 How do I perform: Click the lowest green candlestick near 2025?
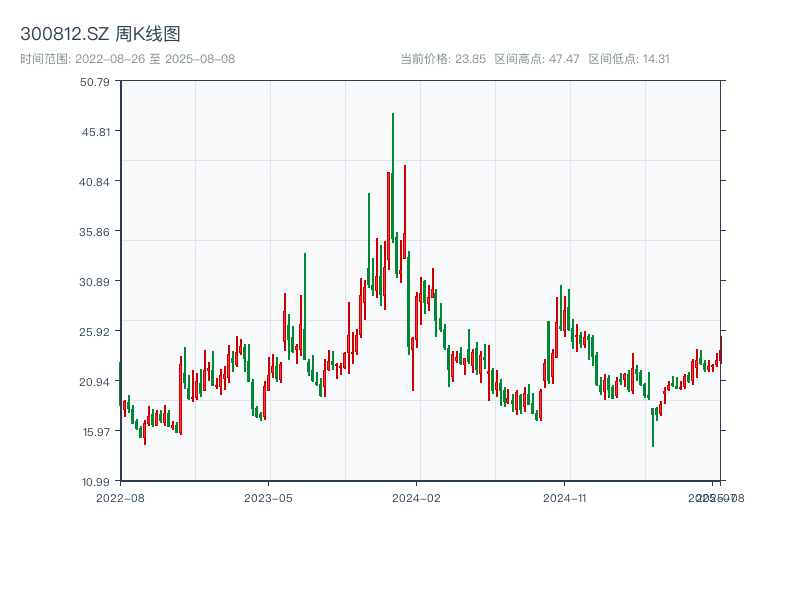(x=653, y=428)
